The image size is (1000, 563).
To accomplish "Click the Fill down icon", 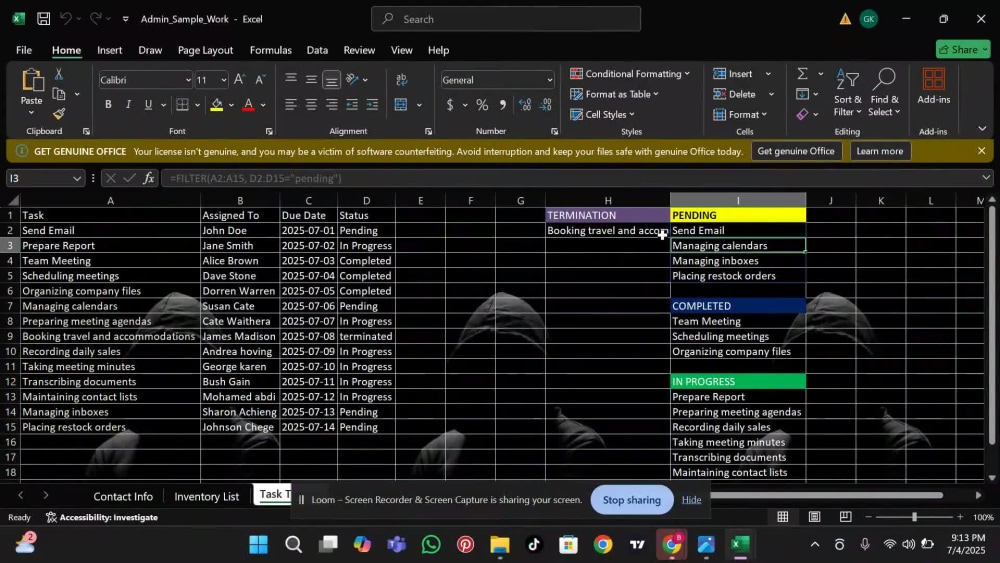I will 802,94.
